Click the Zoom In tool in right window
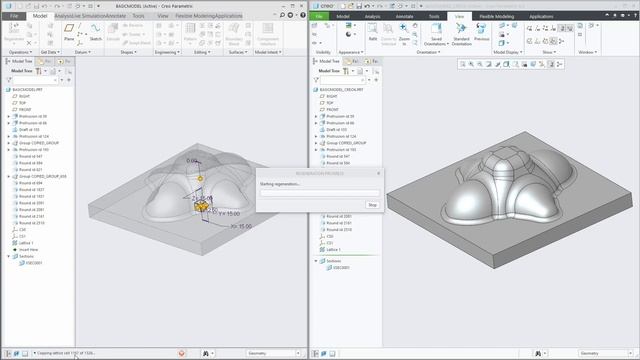The height and width of the screenshot is (360, 640). coord(404,34)
